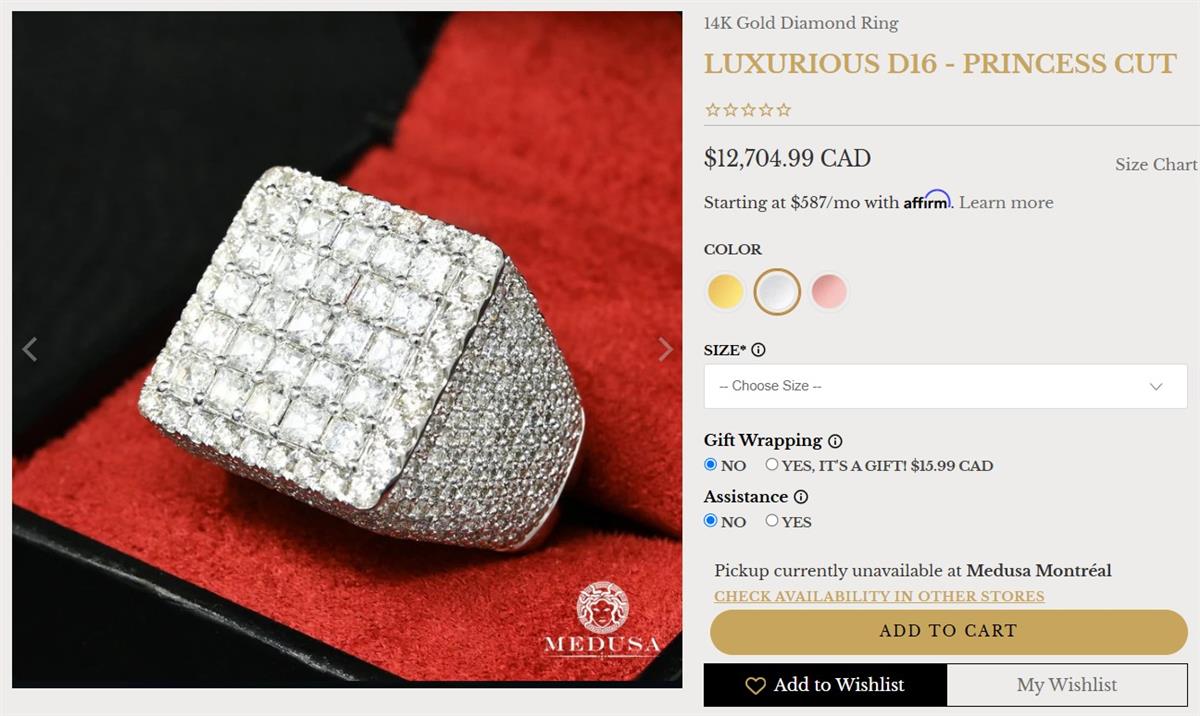
Task: Select NO for Gift Wrapping
Action: pyautogui.click(x=711, y=465)
